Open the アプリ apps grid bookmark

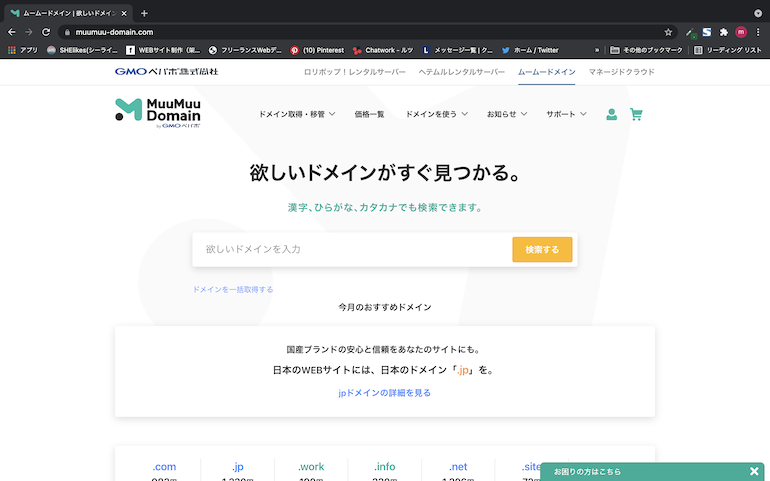pos(23,50)
